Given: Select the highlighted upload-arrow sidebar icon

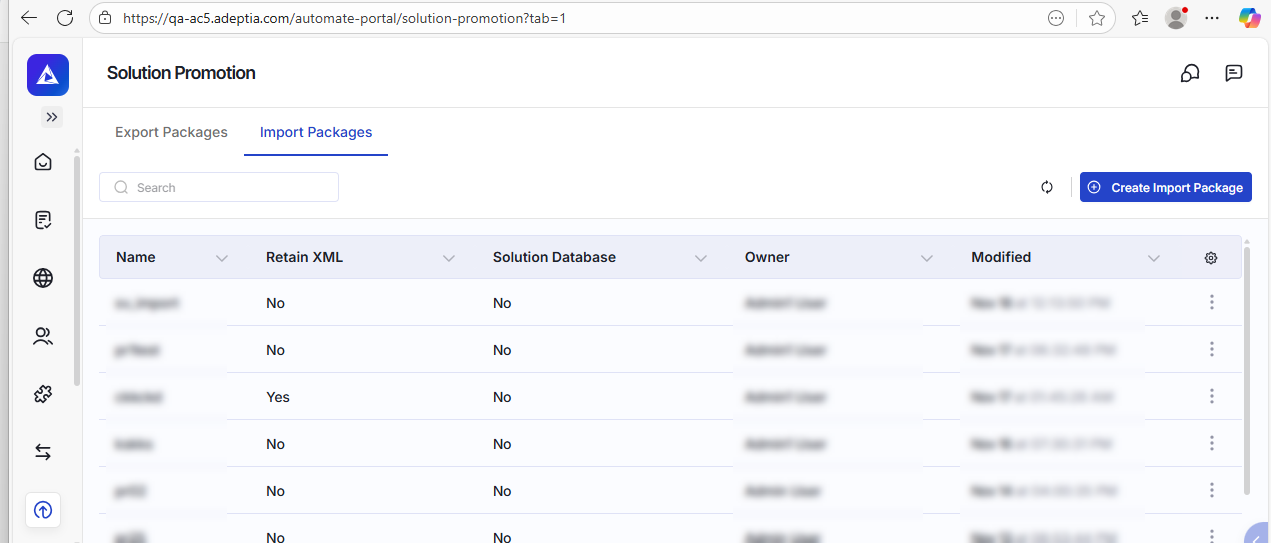Looking at the screenshot, I should pos(43,510).
